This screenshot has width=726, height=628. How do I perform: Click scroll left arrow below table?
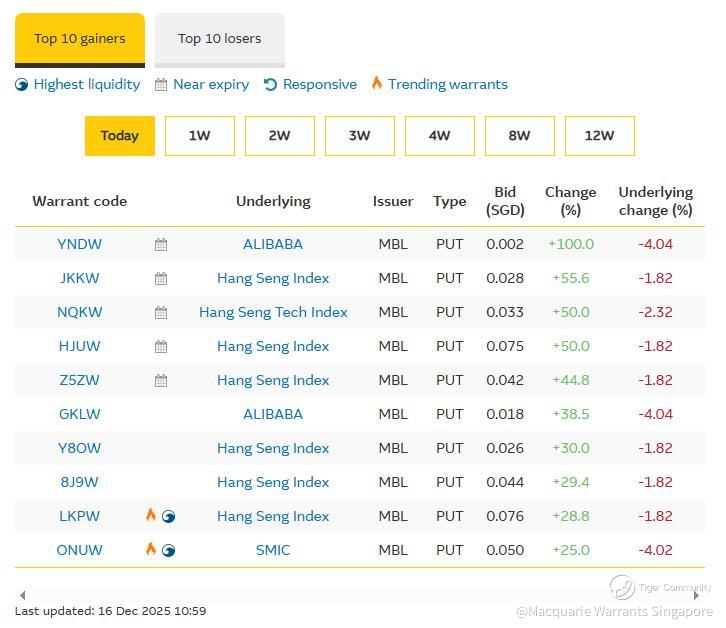point(22,595)
